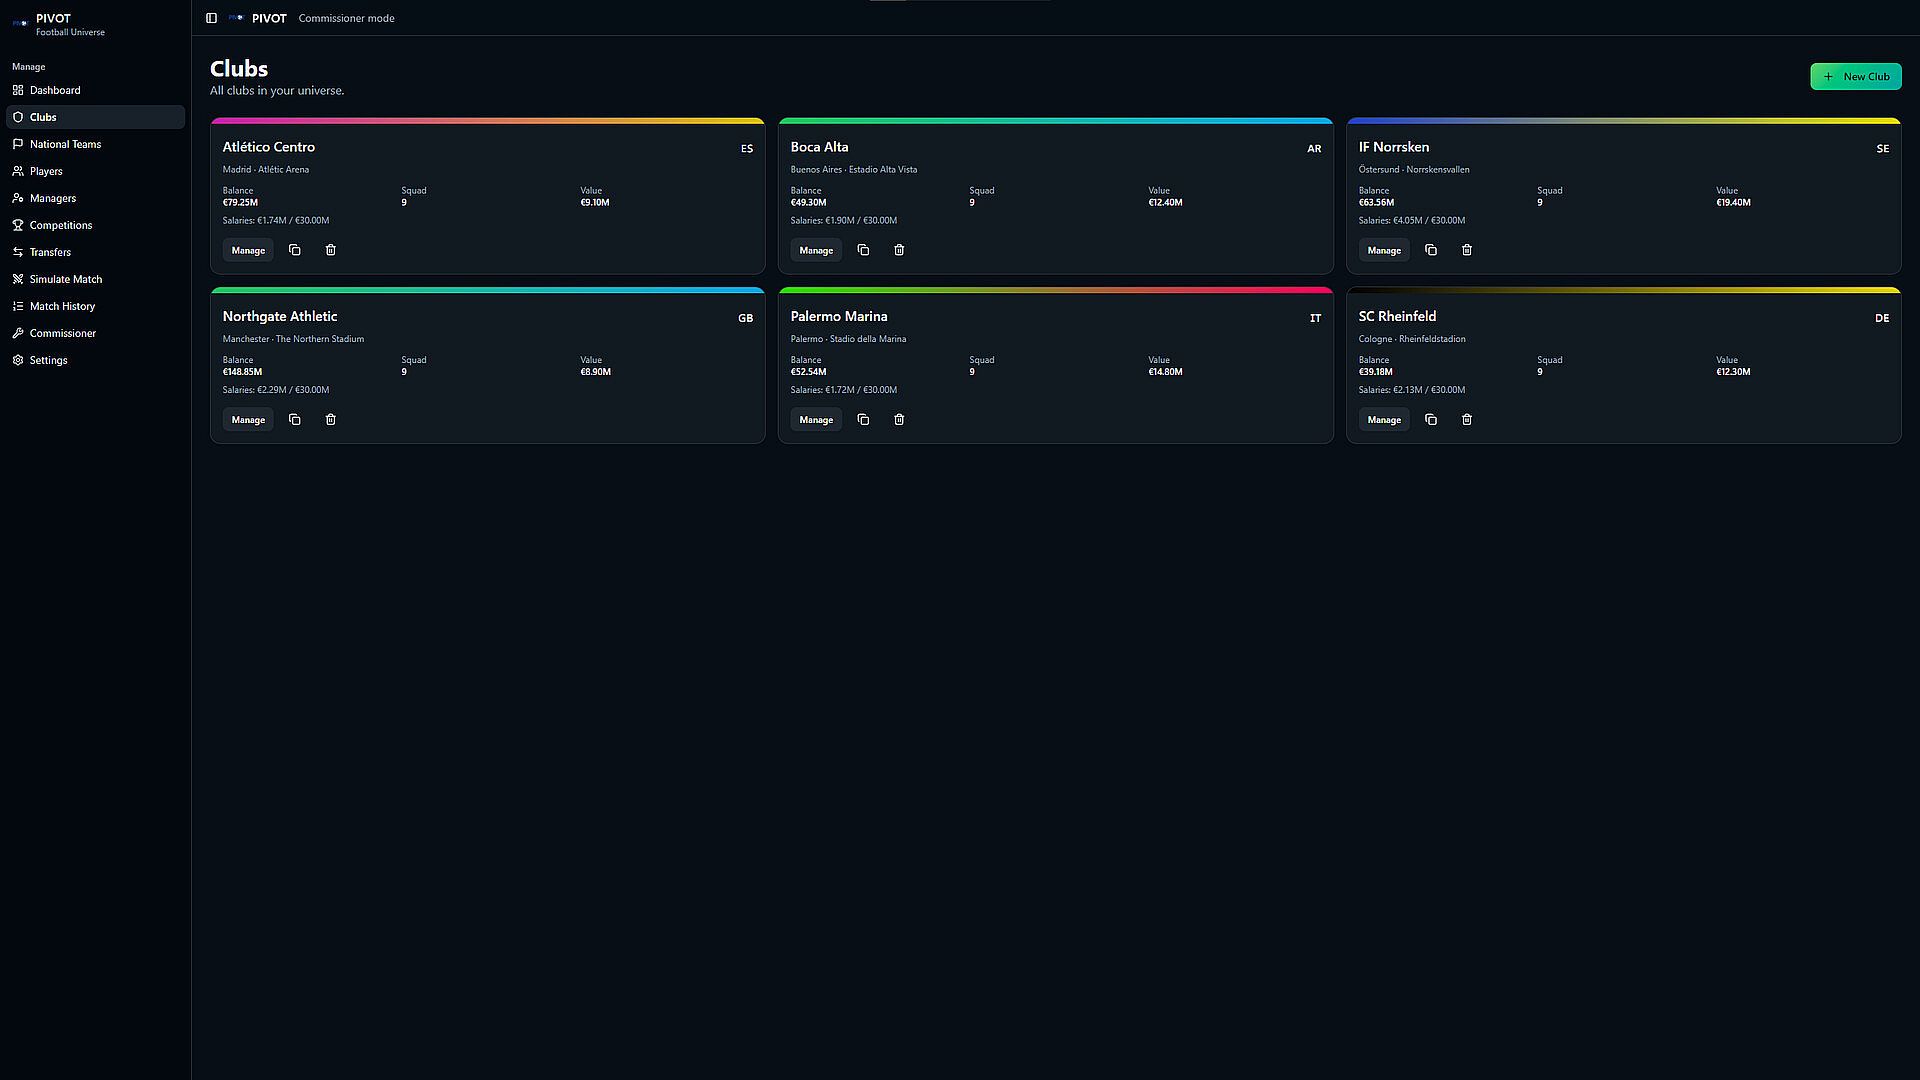Screen dimensions: 1920x1080
Task: Open the Palermo Marina club card
Action: [1055, 365]
